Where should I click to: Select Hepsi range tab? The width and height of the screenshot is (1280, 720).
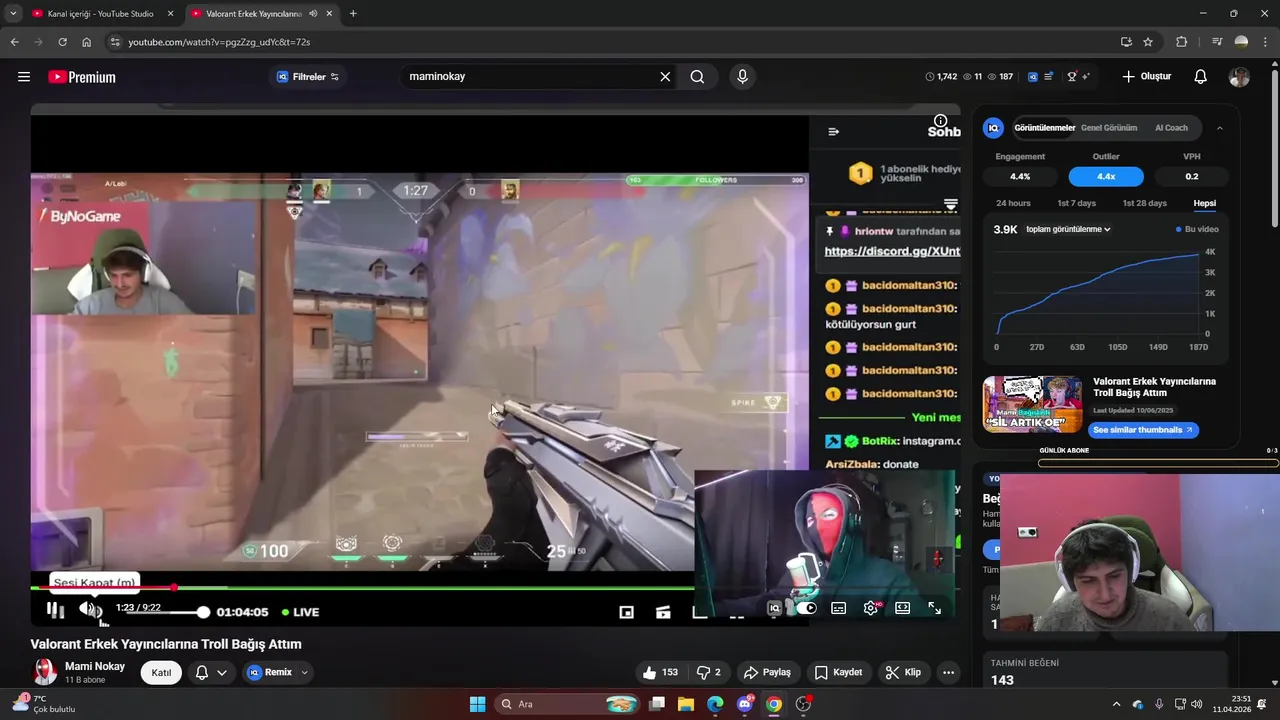1205,203
